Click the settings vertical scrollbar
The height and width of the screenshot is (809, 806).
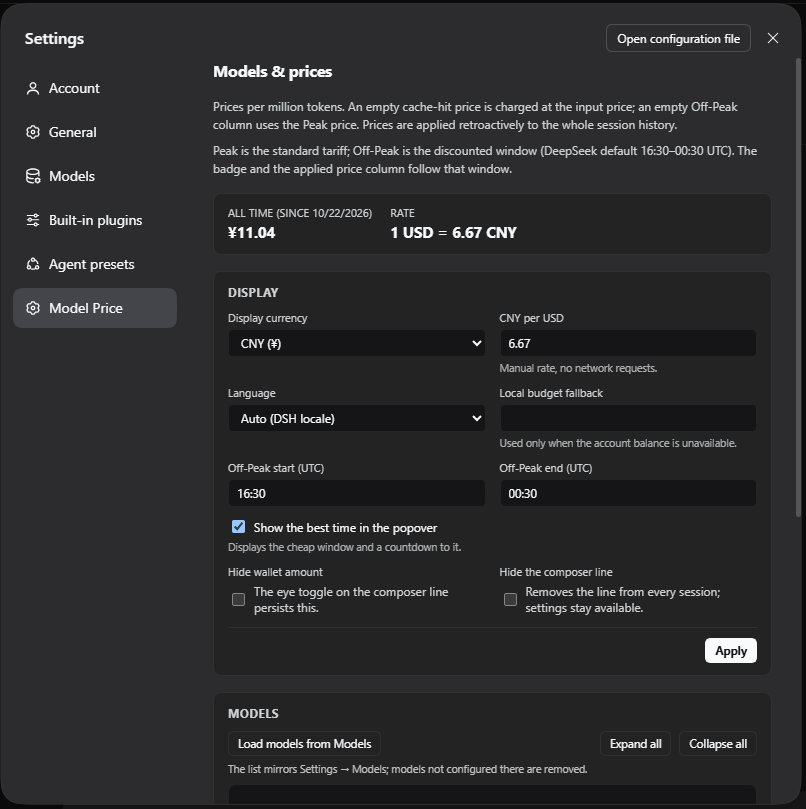(x=798, y=286)
